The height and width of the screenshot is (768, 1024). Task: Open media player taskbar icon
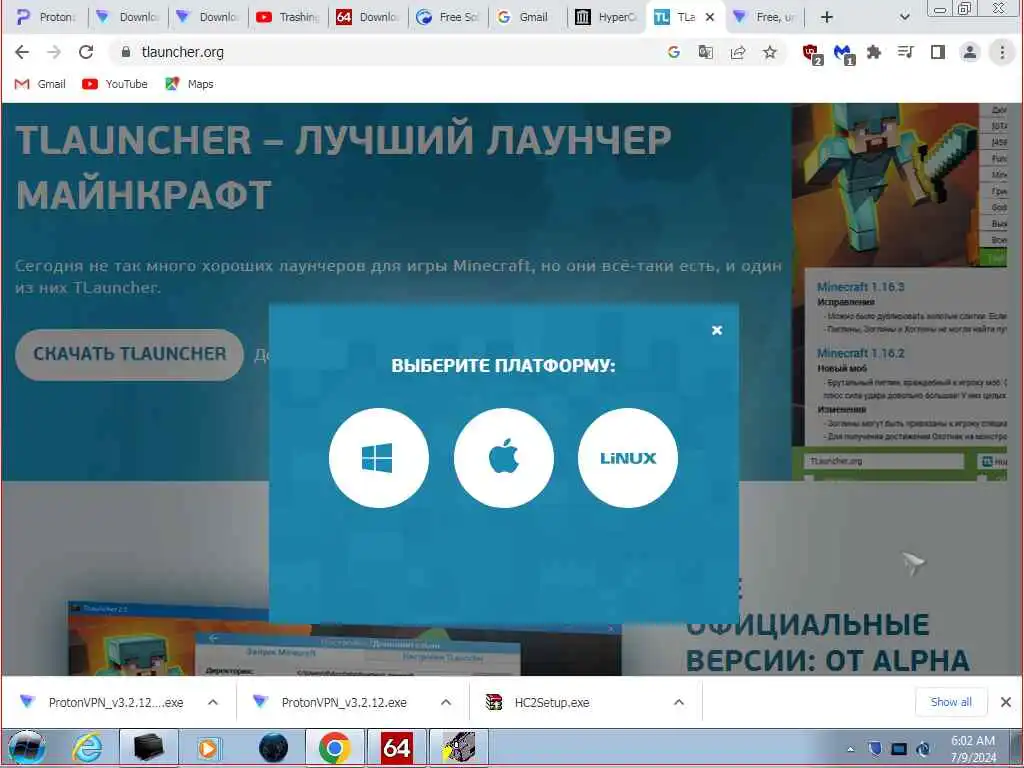tap(209, 748)
